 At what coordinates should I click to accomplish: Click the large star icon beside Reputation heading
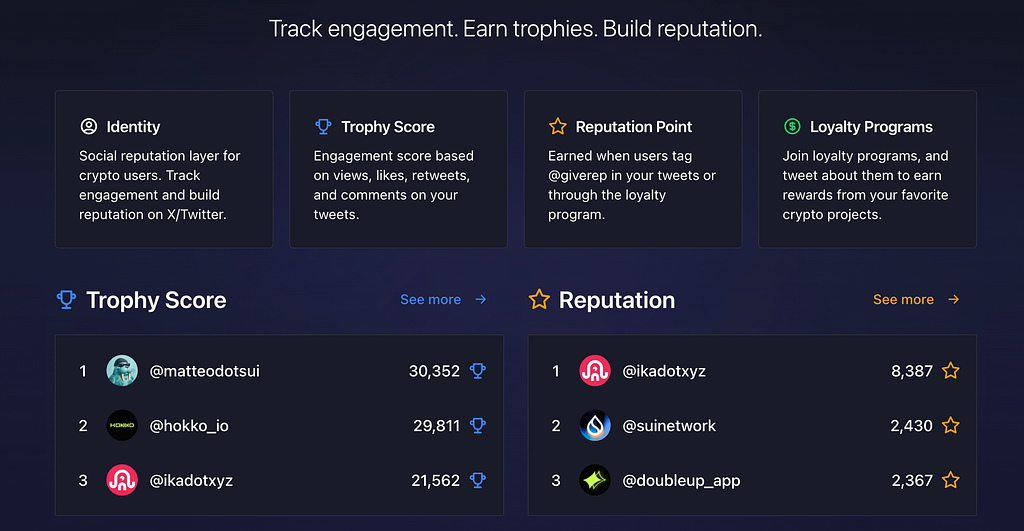pyautogui.click(x=539, y=300)
